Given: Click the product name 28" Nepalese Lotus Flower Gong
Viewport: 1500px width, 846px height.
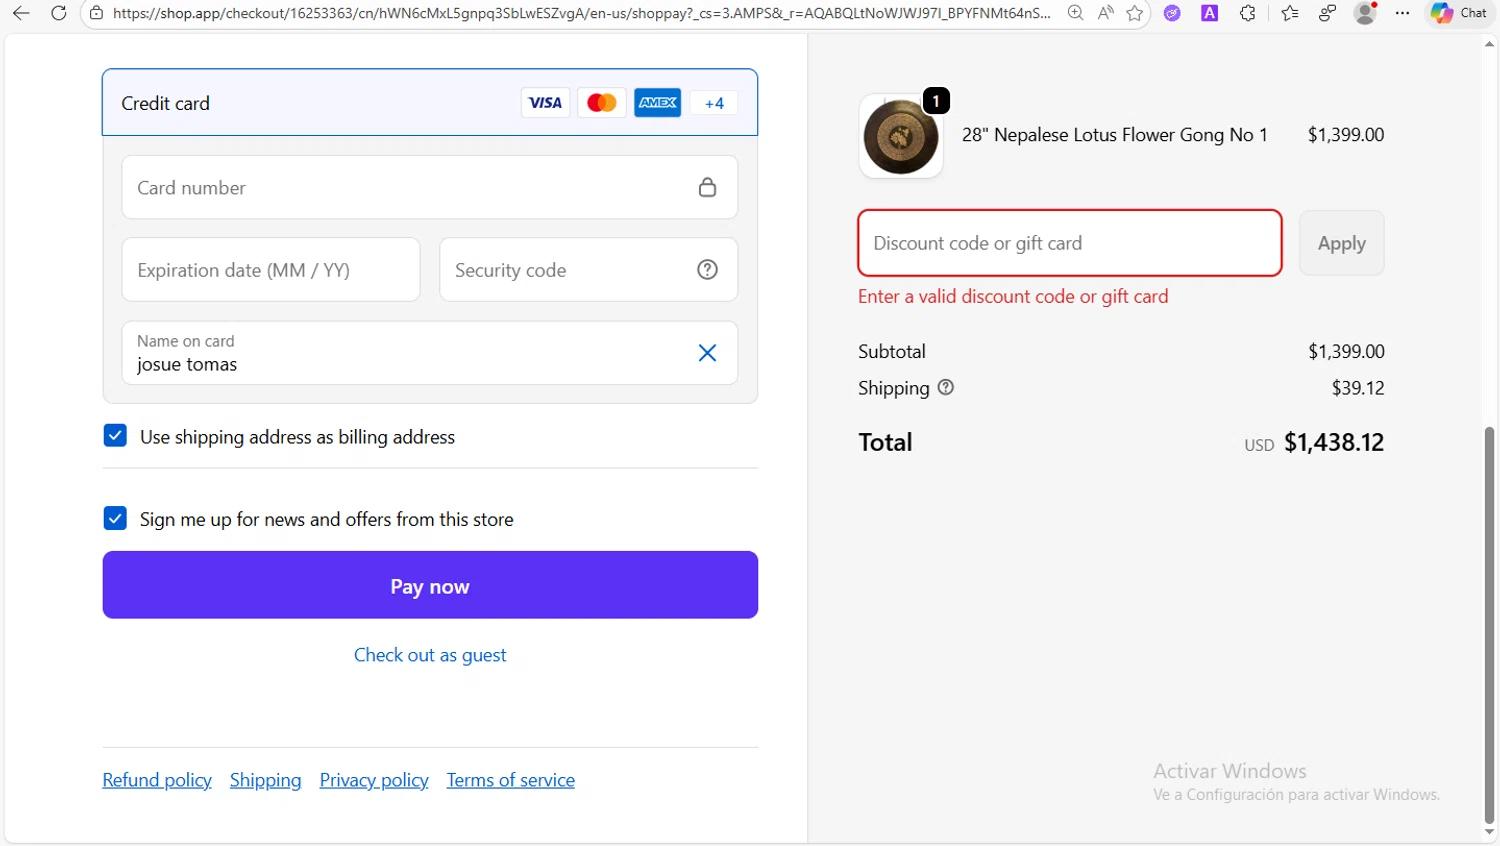Looking at the screenshot, I should coord(1114,135).
